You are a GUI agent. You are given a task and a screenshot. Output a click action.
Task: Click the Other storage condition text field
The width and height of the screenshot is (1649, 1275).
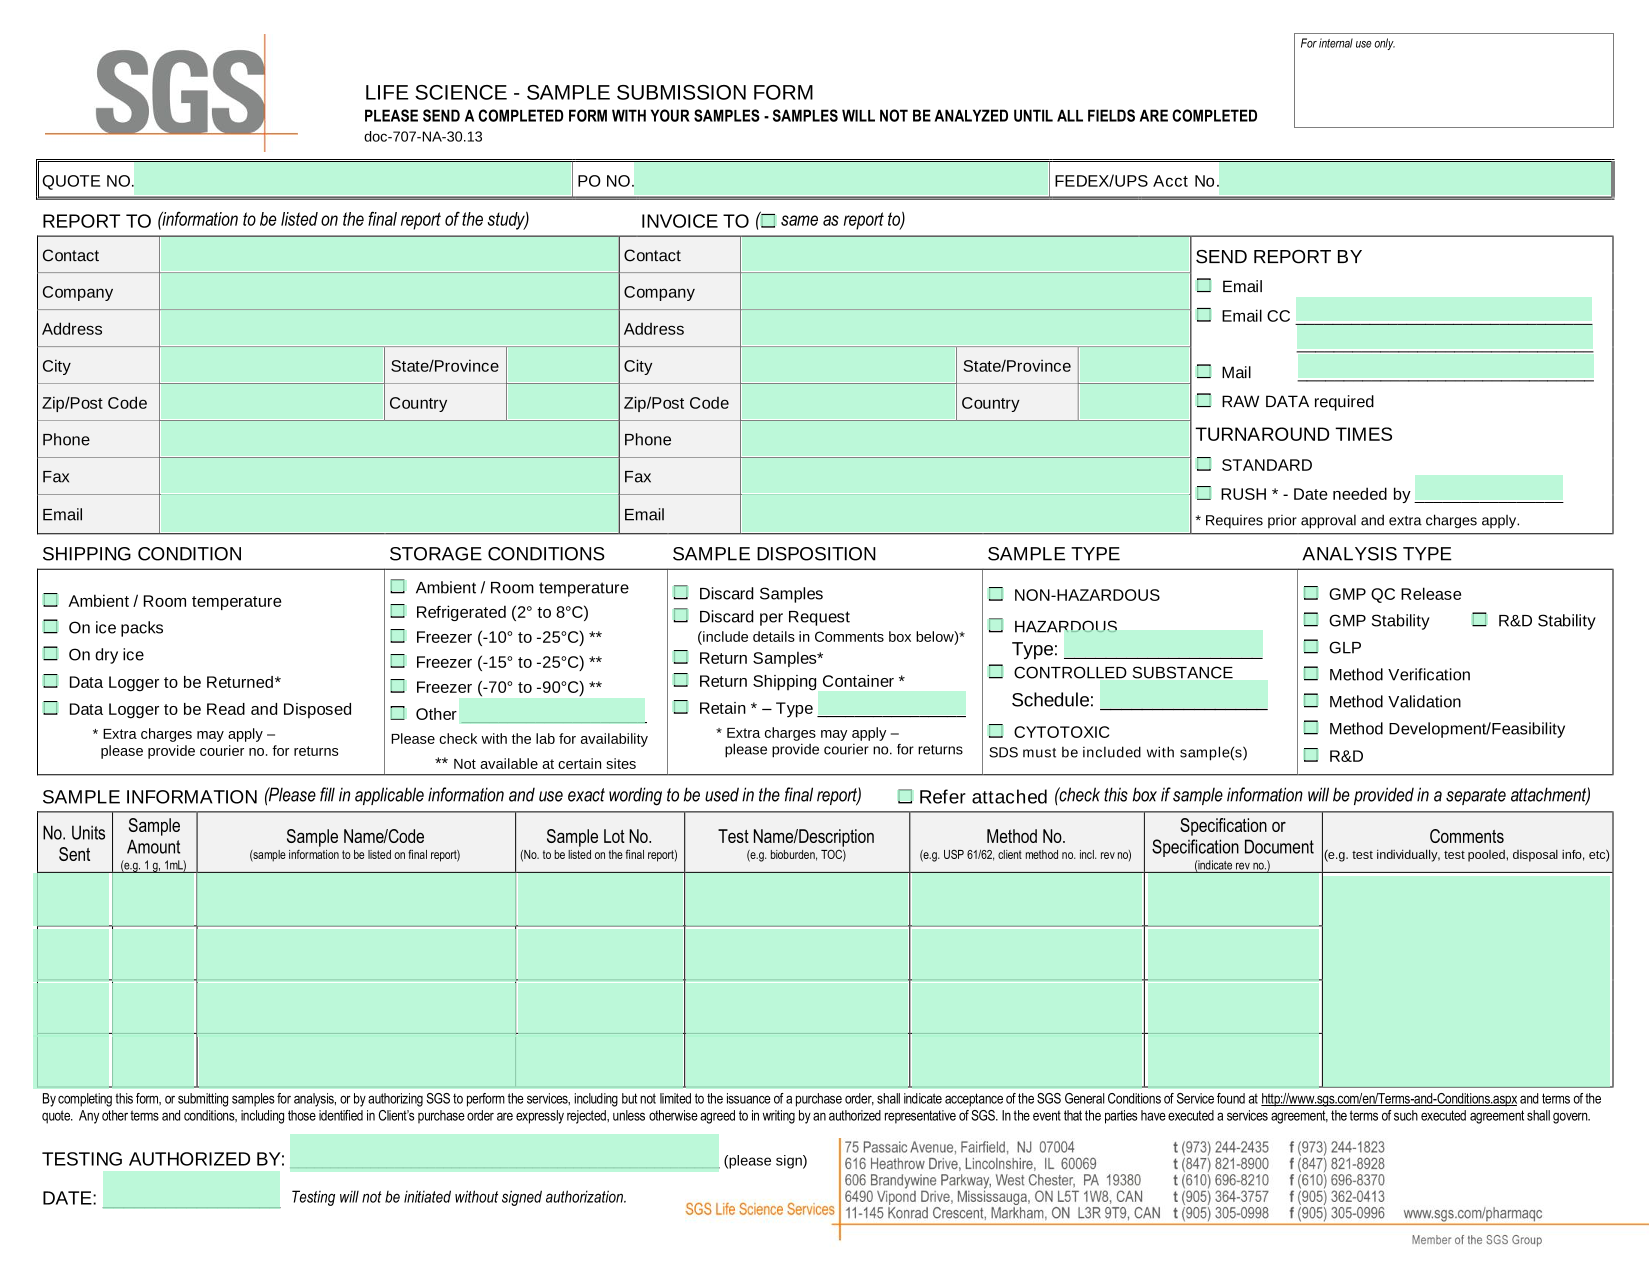coord(552,711)
